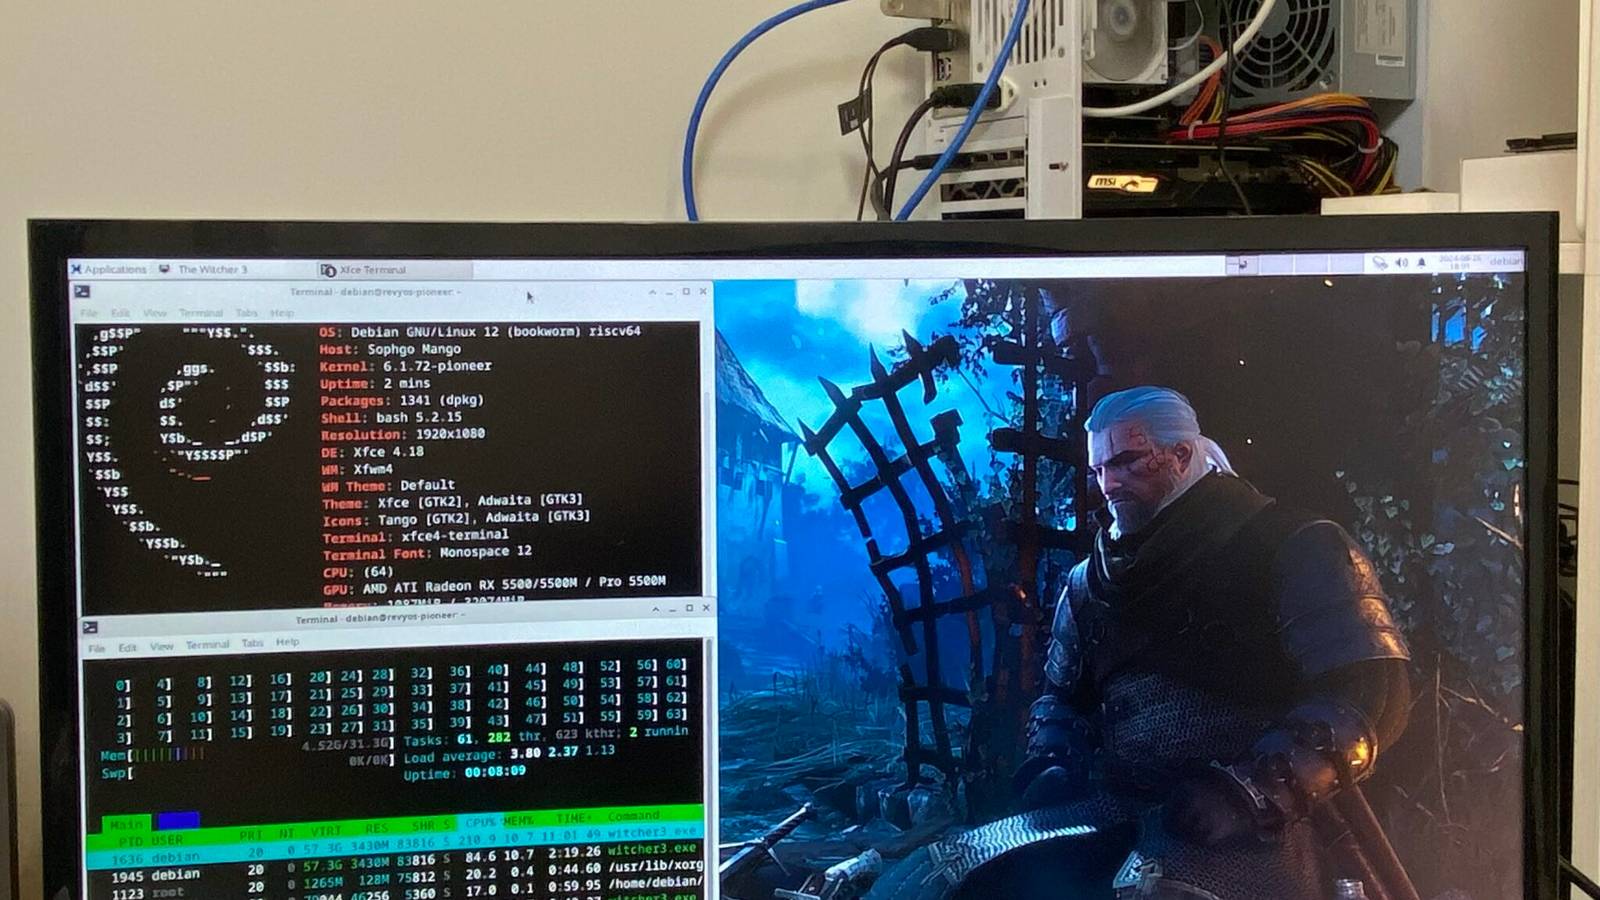Screen dimensions: 1600x900
Task: Shade top terminal using roll-up arrow button
Action: tap(652, 292)
